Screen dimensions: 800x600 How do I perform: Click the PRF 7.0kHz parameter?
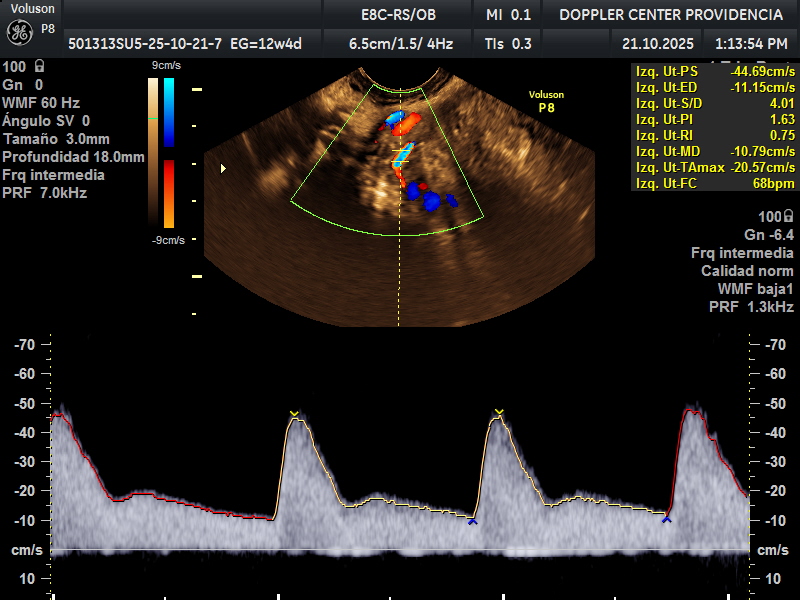44,193
